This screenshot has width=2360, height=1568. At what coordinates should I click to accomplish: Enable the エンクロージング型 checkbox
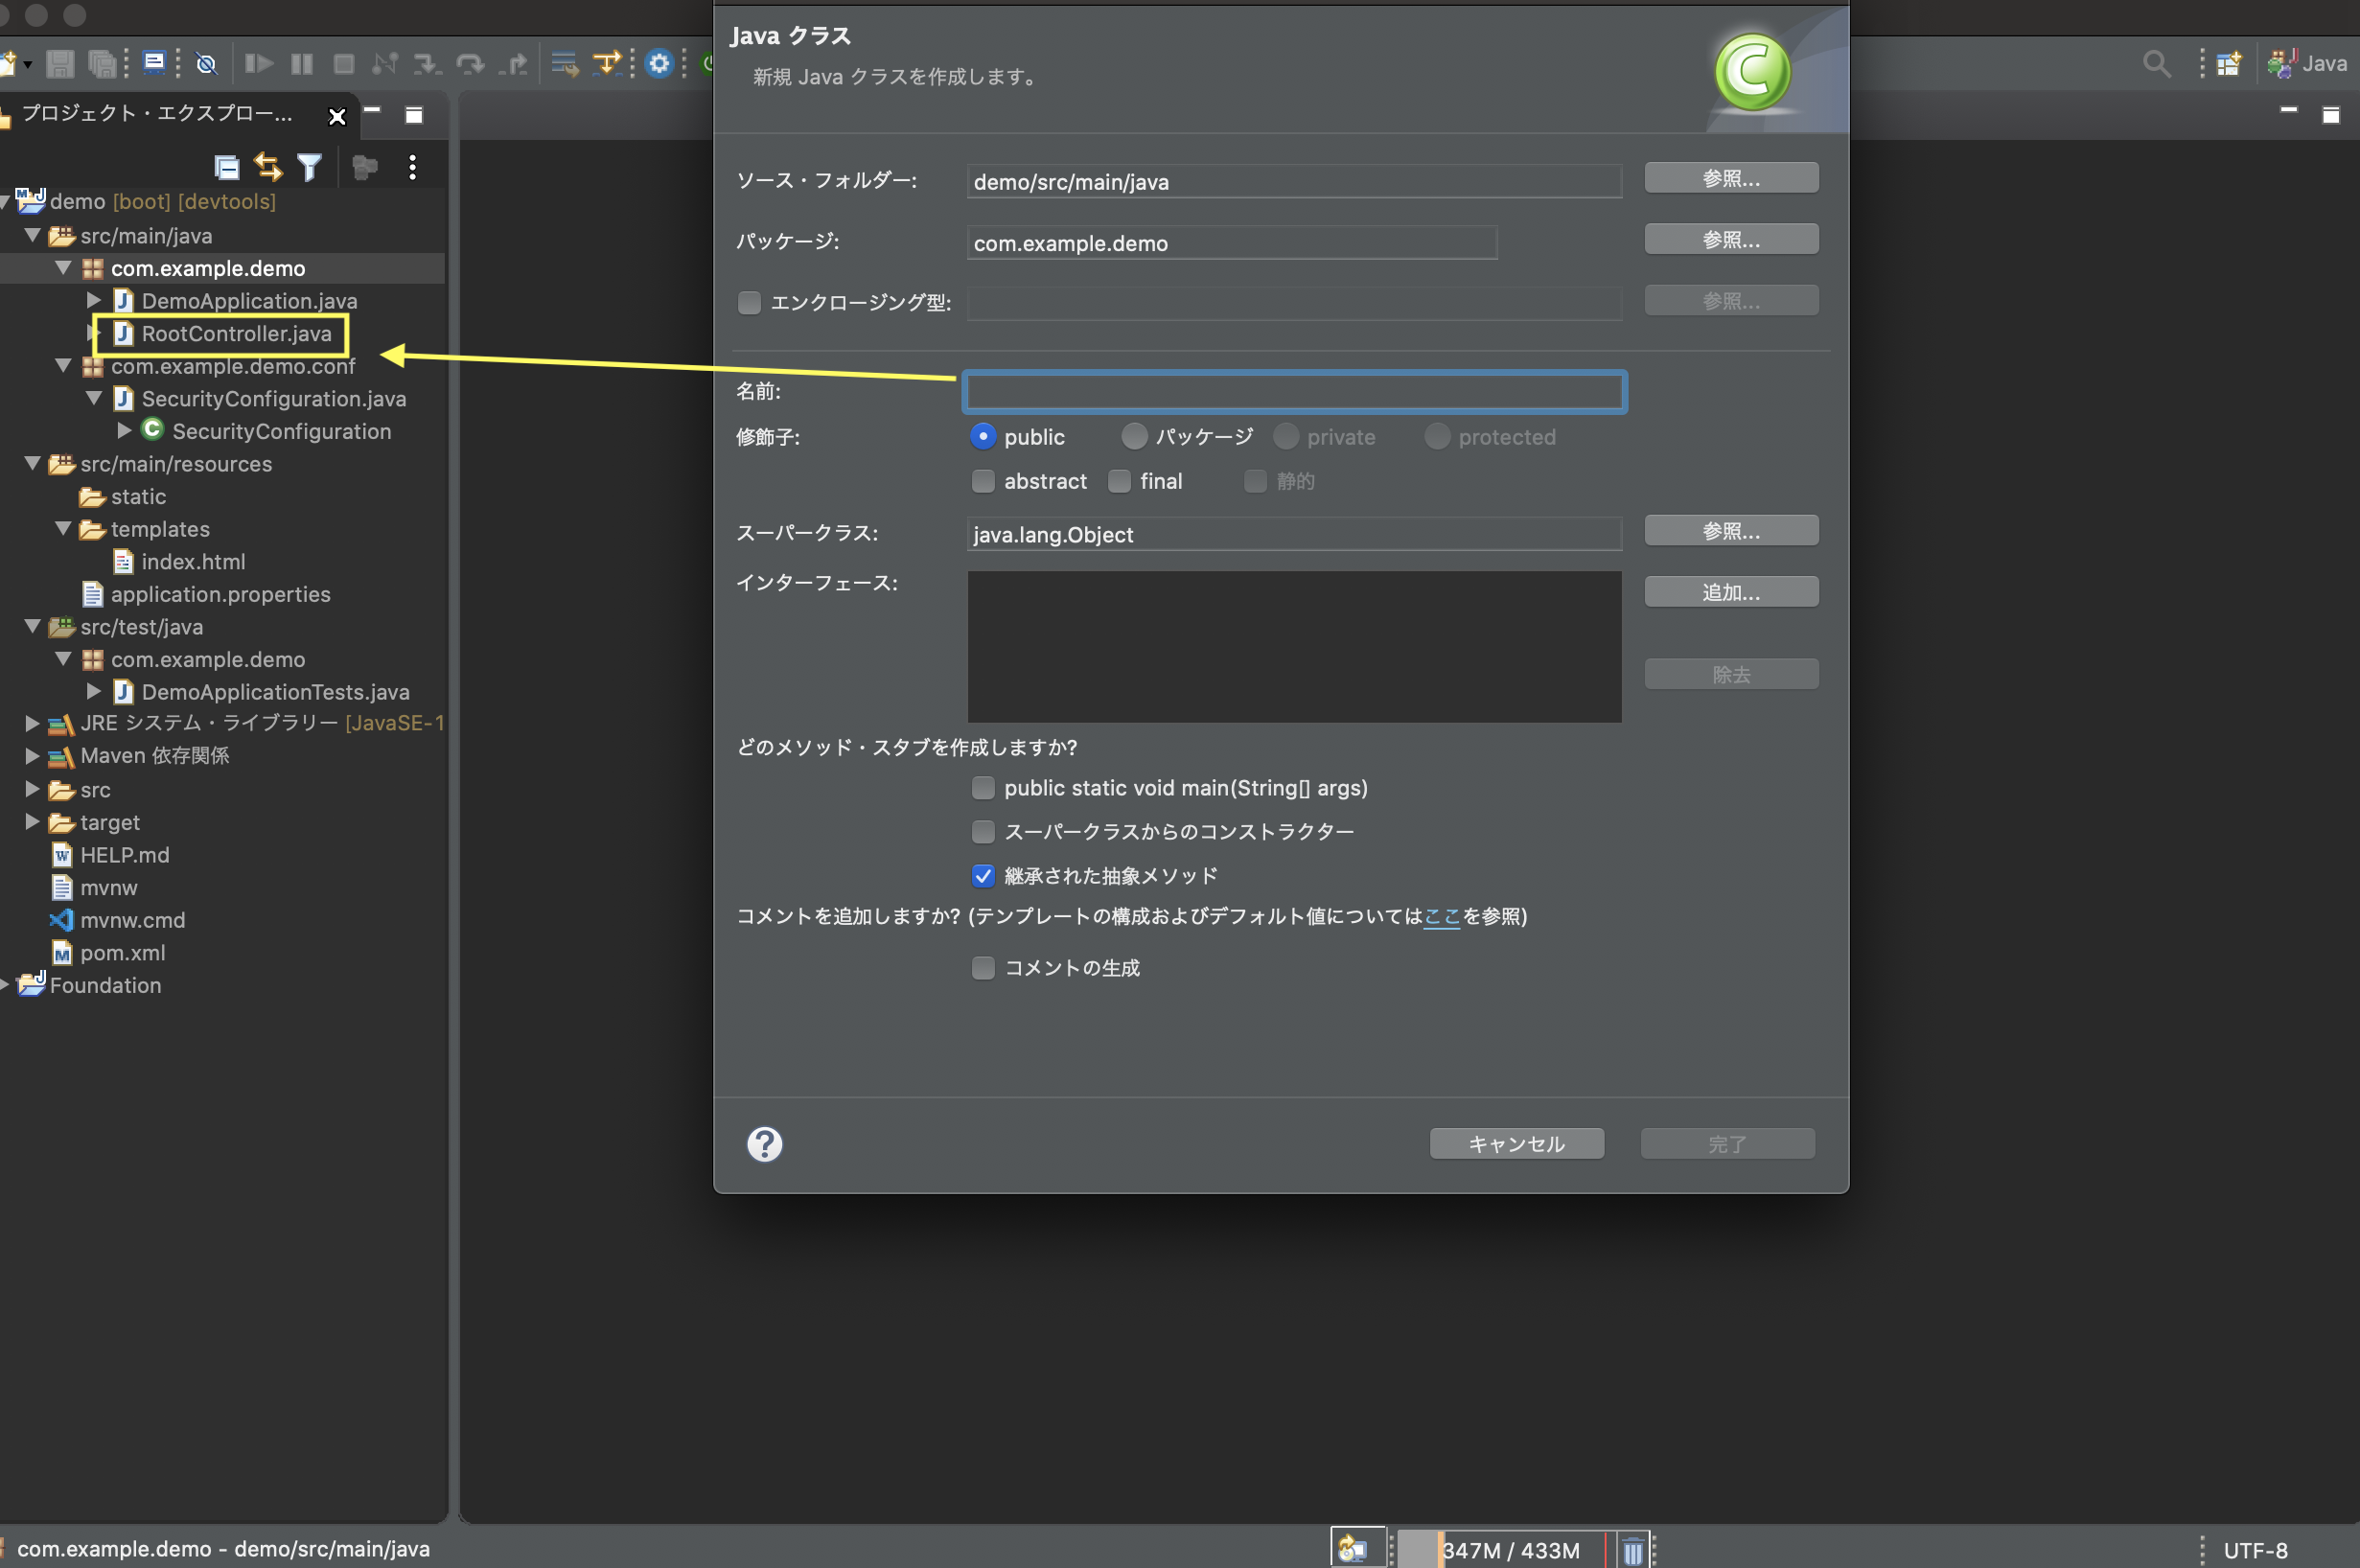(x=749, y=302)
